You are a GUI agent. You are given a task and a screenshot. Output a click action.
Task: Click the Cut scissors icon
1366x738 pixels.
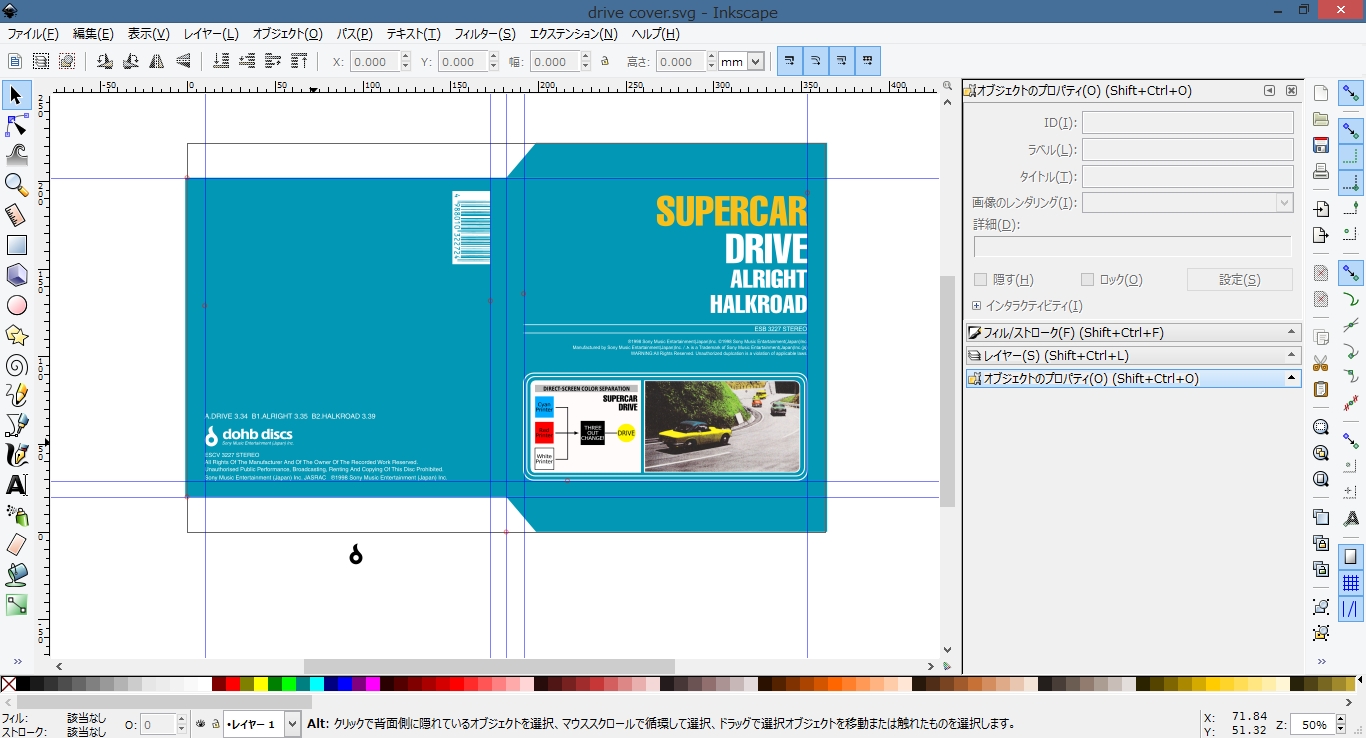tap(1321, 363)
